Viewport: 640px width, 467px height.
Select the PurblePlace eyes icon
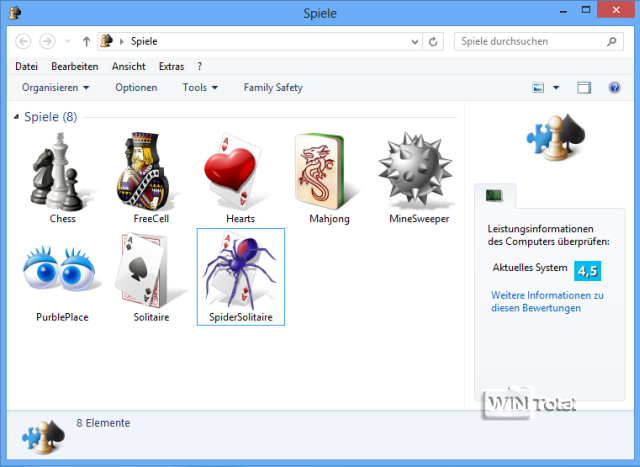(60, 269)
